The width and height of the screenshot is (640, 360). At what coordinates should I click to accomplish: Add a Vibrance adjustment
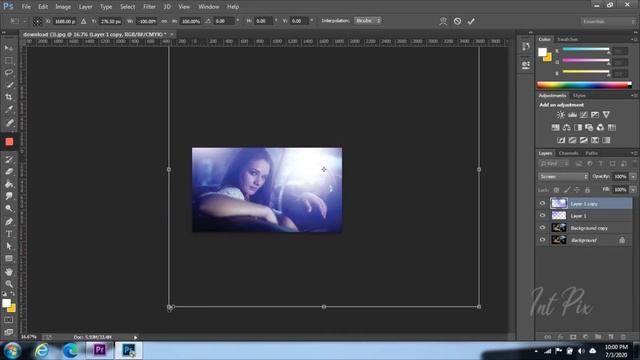(607, 115)
